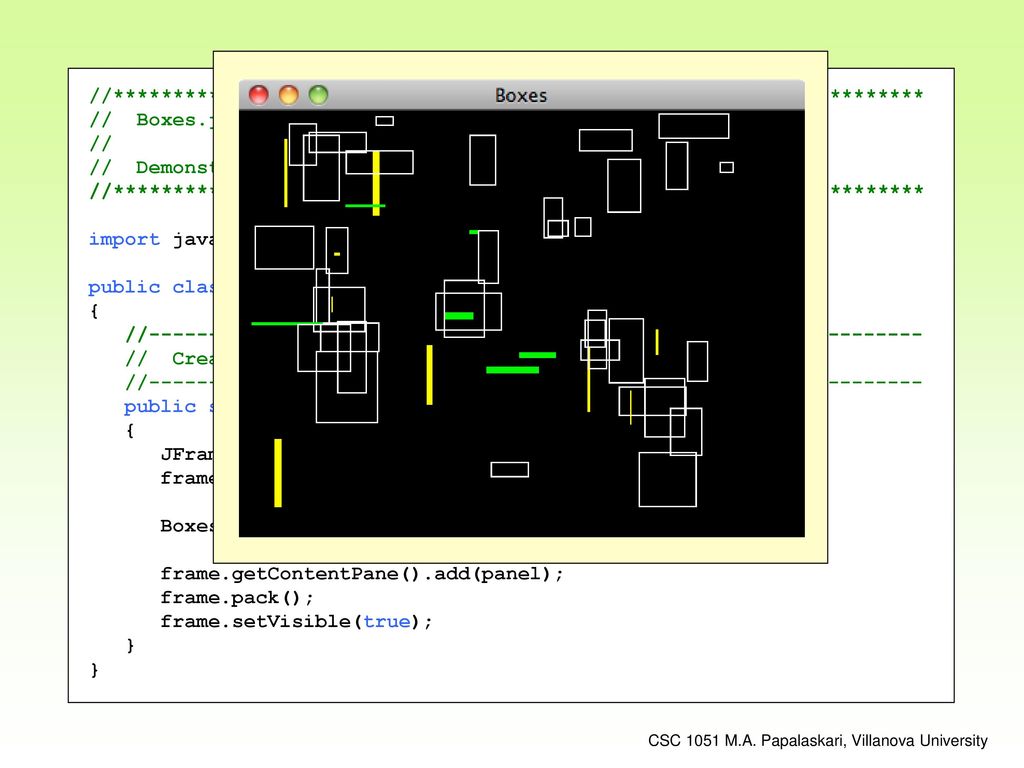Click the '// Demonst' comment line
Viewport: 1024px width, 768px height.
[152, 168]
